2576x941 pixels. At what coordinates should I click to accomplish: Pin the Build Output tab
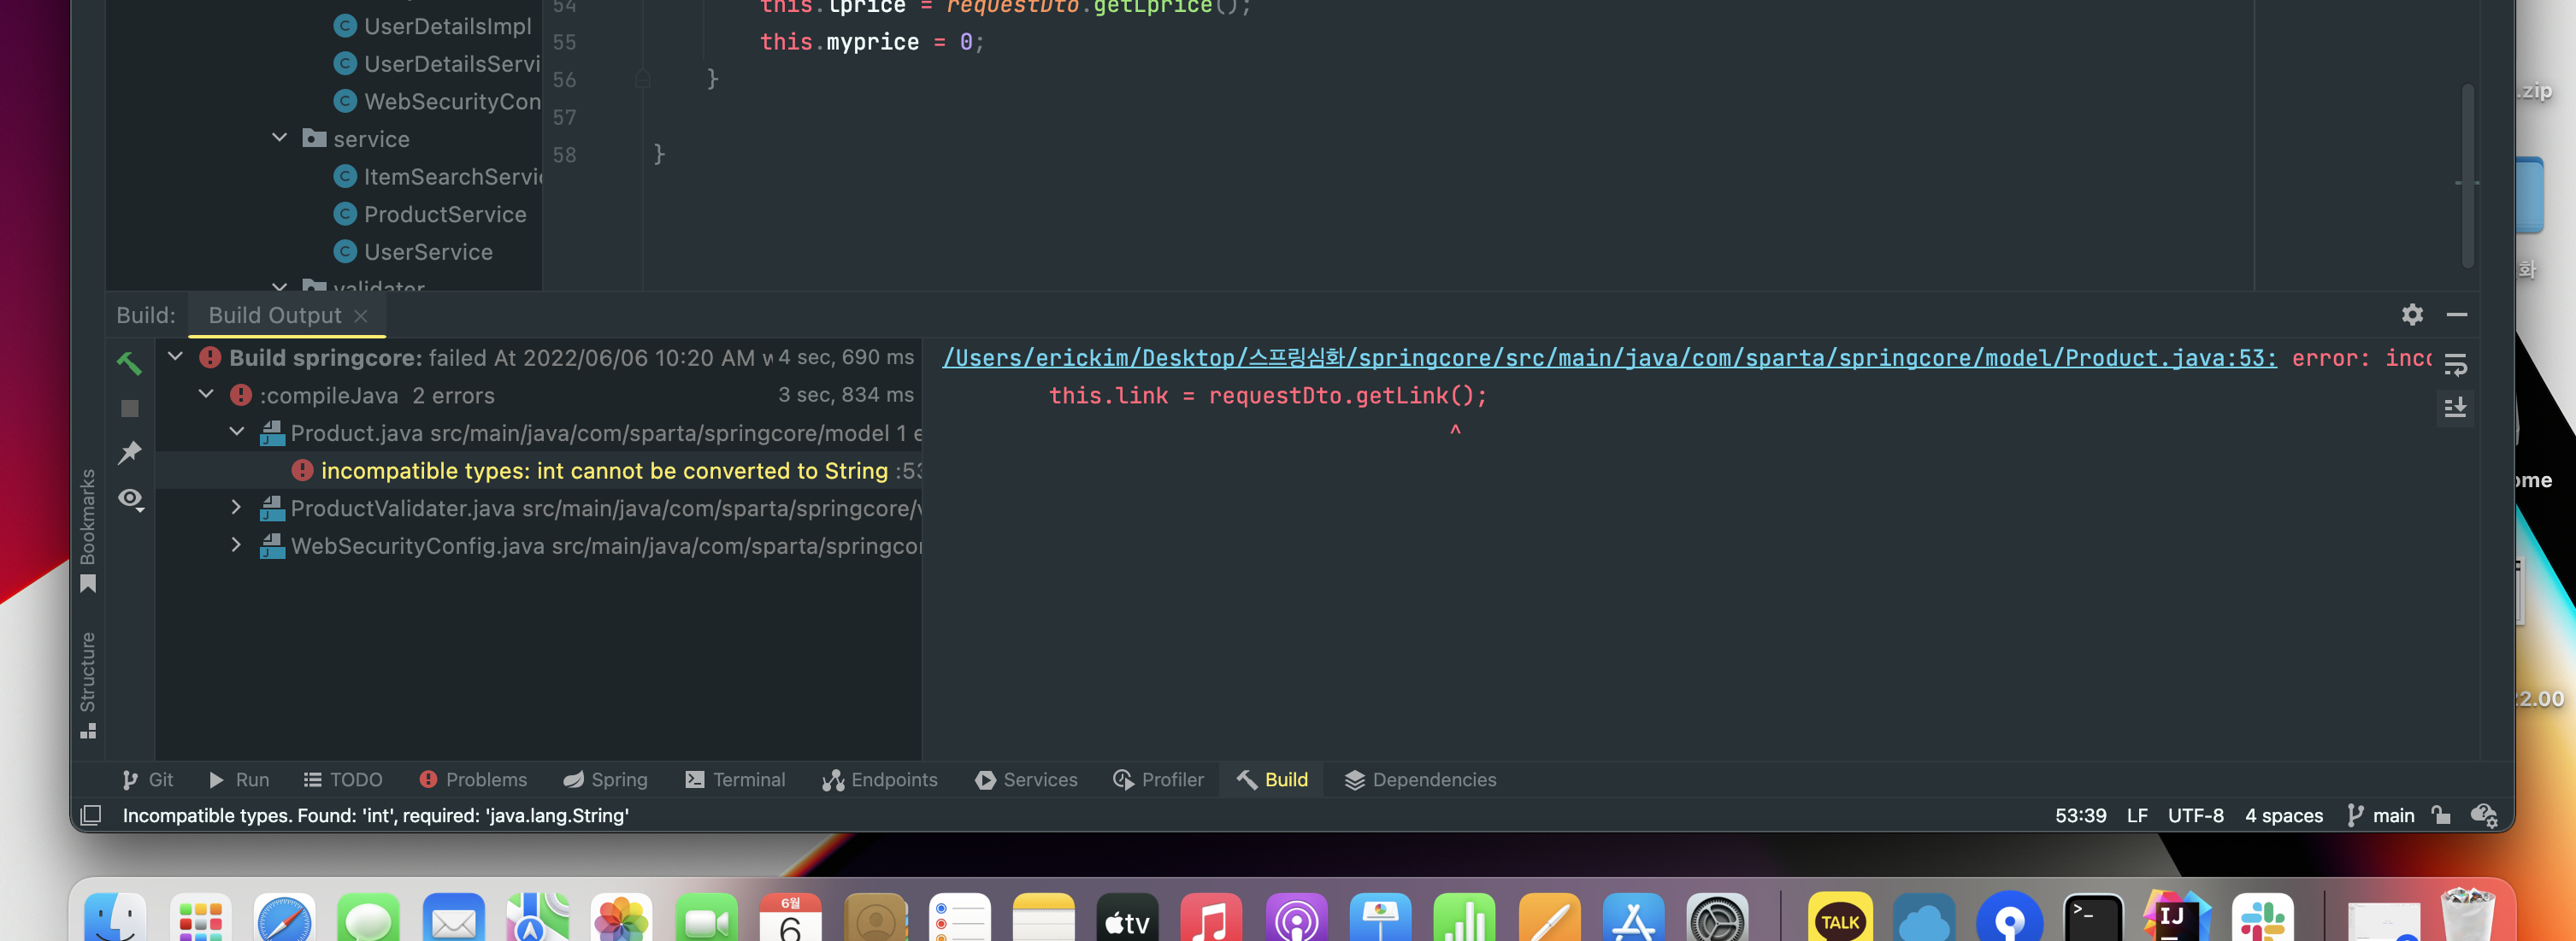(x=129, y=453)
